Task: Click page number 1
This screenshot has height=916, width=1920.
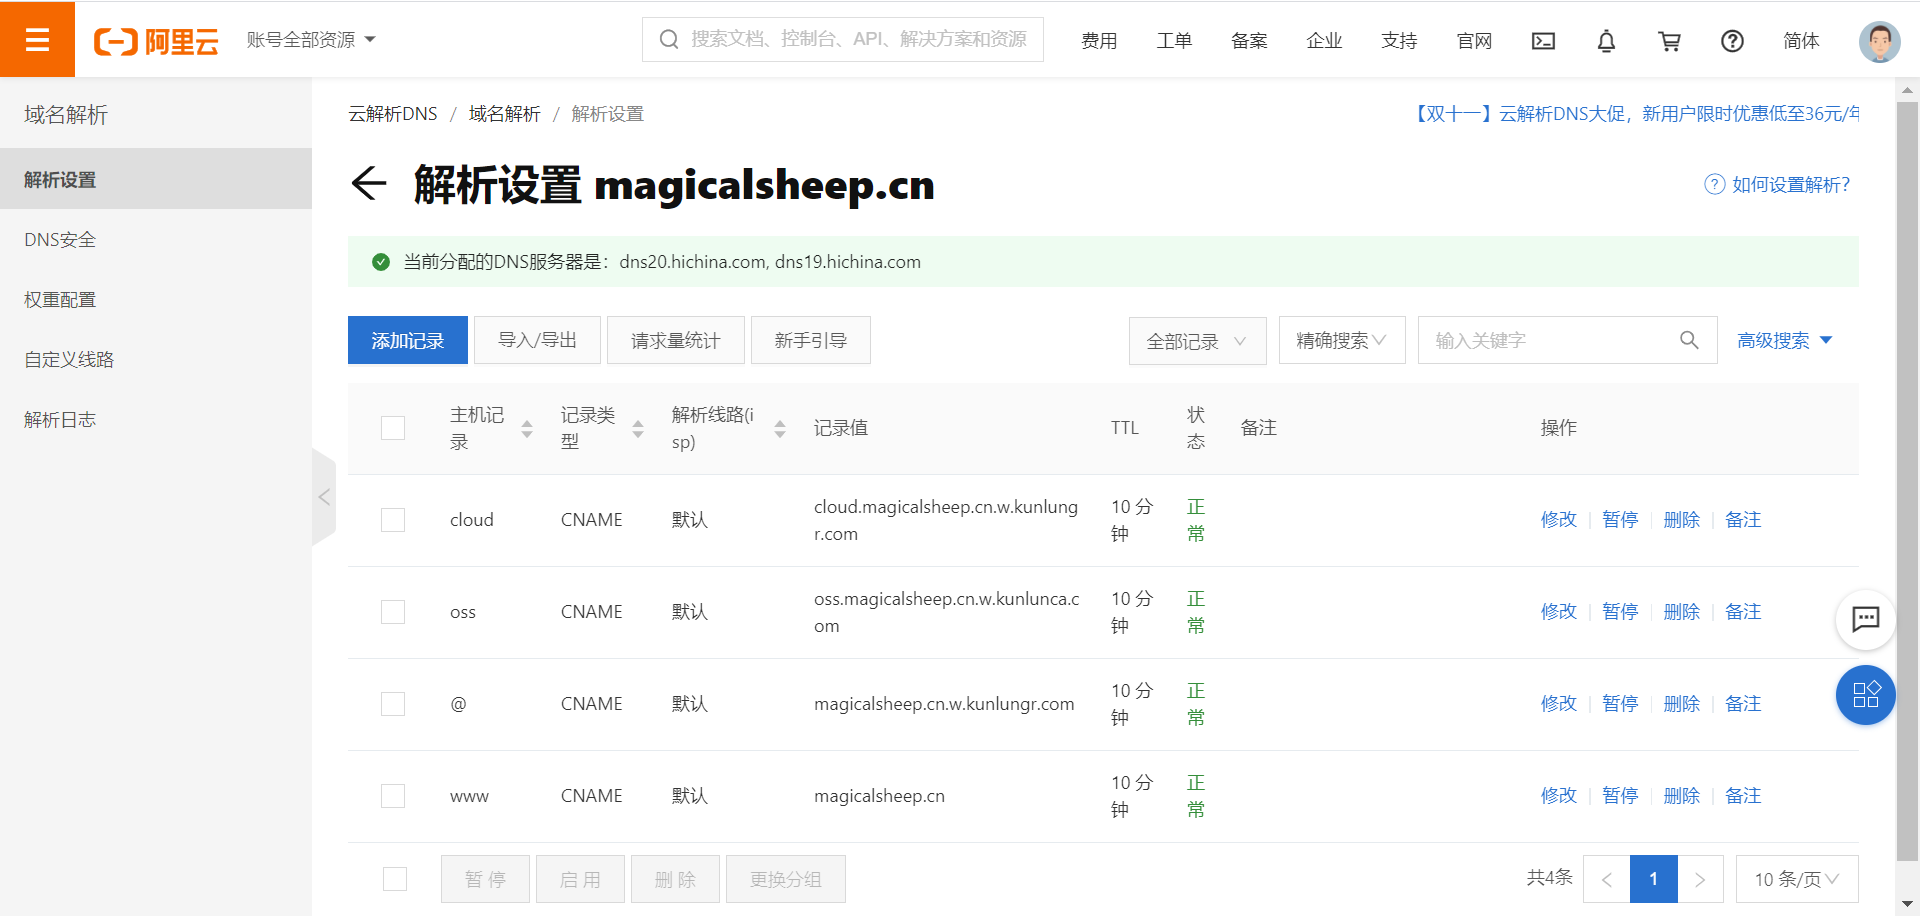Action: coord(1654,879)
